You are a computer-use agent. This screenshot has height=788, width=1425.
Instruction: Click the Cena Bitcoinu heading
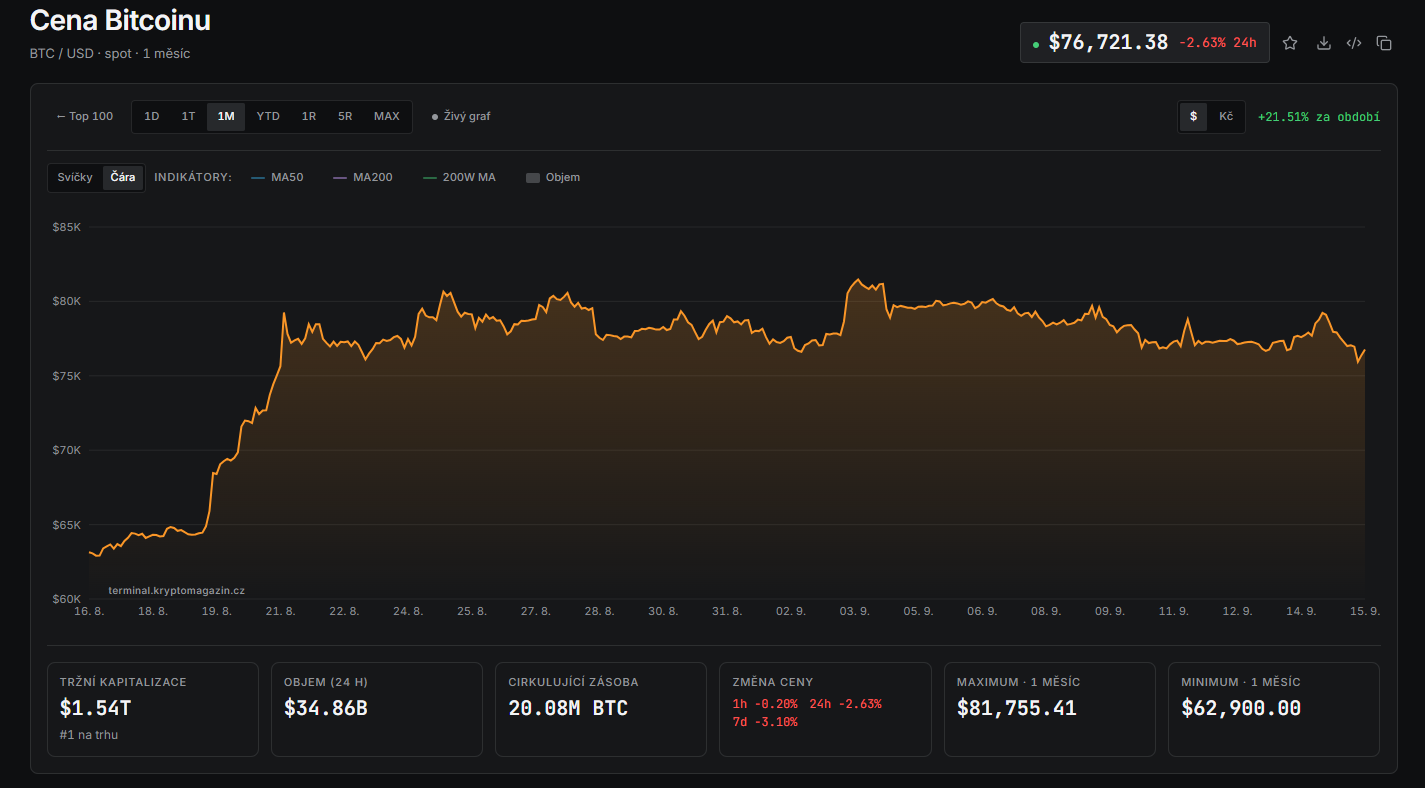[120, 20]
